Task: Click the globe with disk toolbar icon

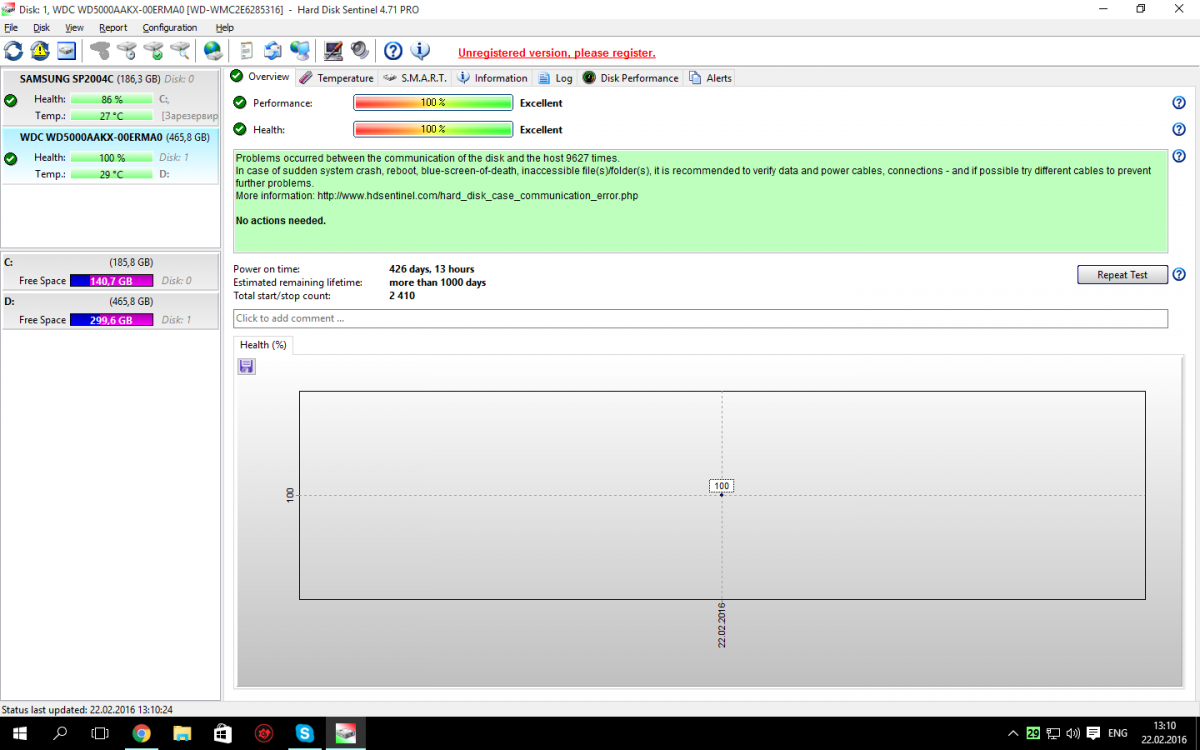Action: (x=213, y=51)
